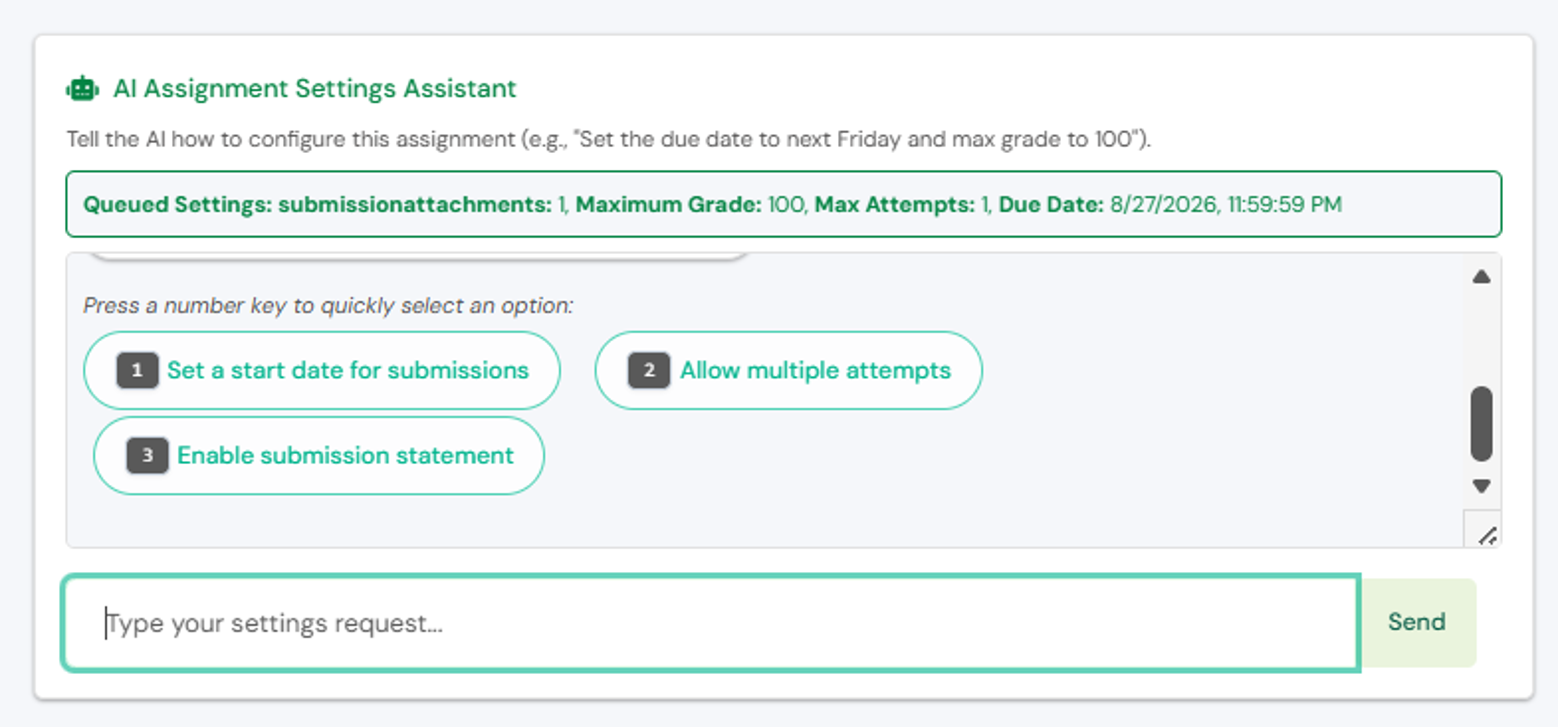Select the Enable submission statement option
Screen dimensions: 1558x727
(319, 456)
